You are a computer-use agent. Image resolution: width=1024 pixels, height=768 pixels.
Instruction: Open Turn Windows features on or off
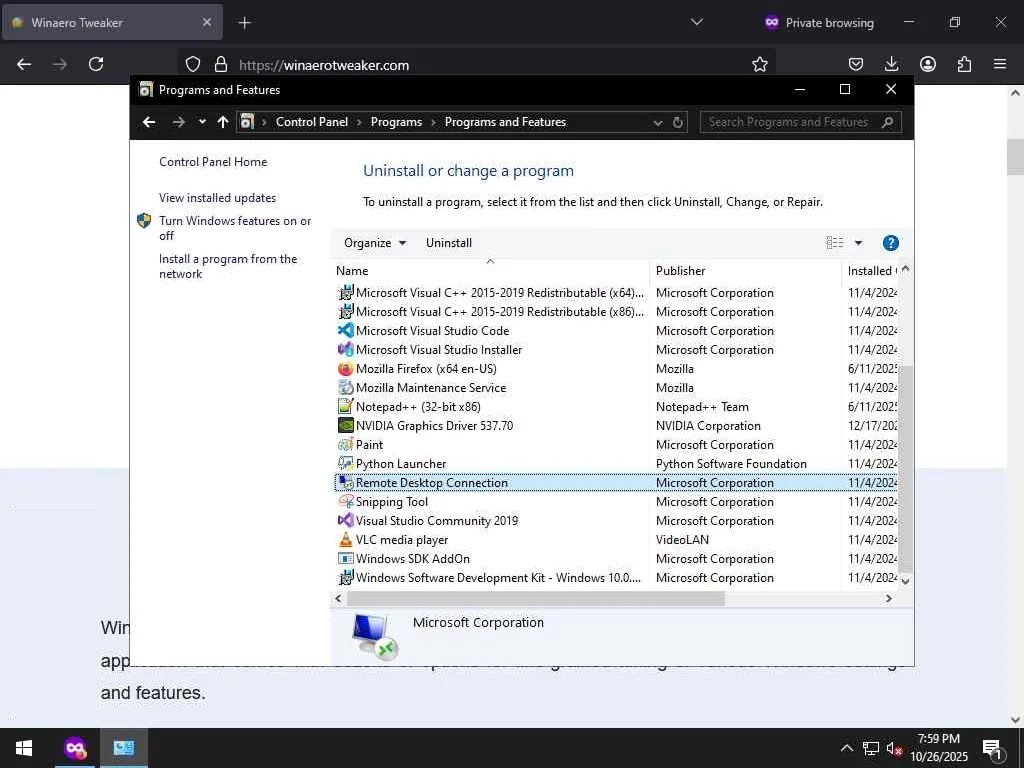[x=234, y=228]
